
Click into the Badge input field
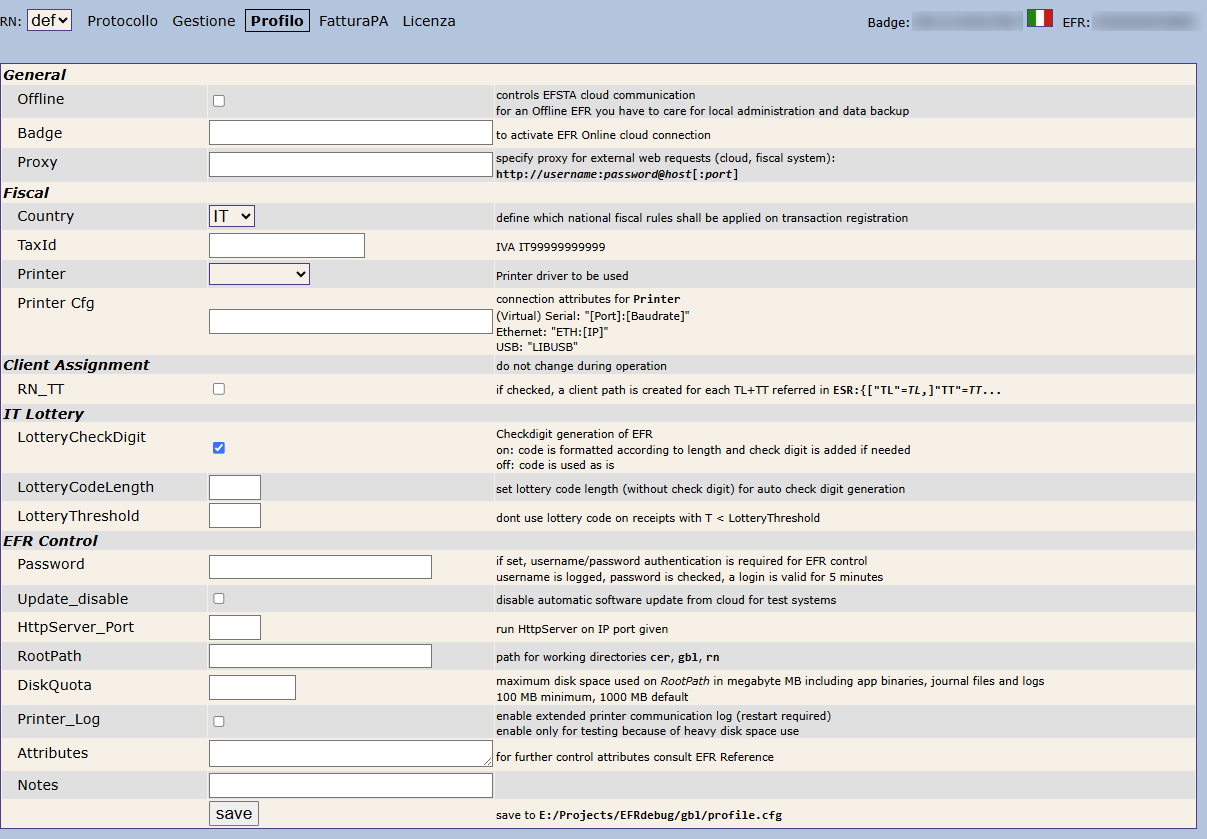coord(350,133)
